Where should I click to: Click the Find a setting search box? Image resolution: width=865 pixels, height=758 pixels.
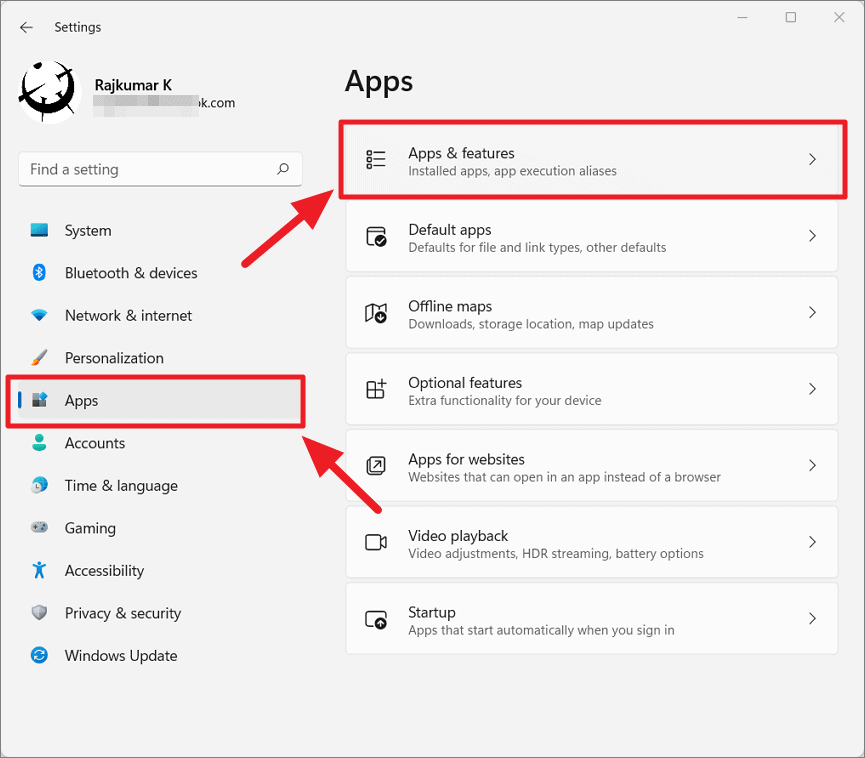tap(160, 169)
